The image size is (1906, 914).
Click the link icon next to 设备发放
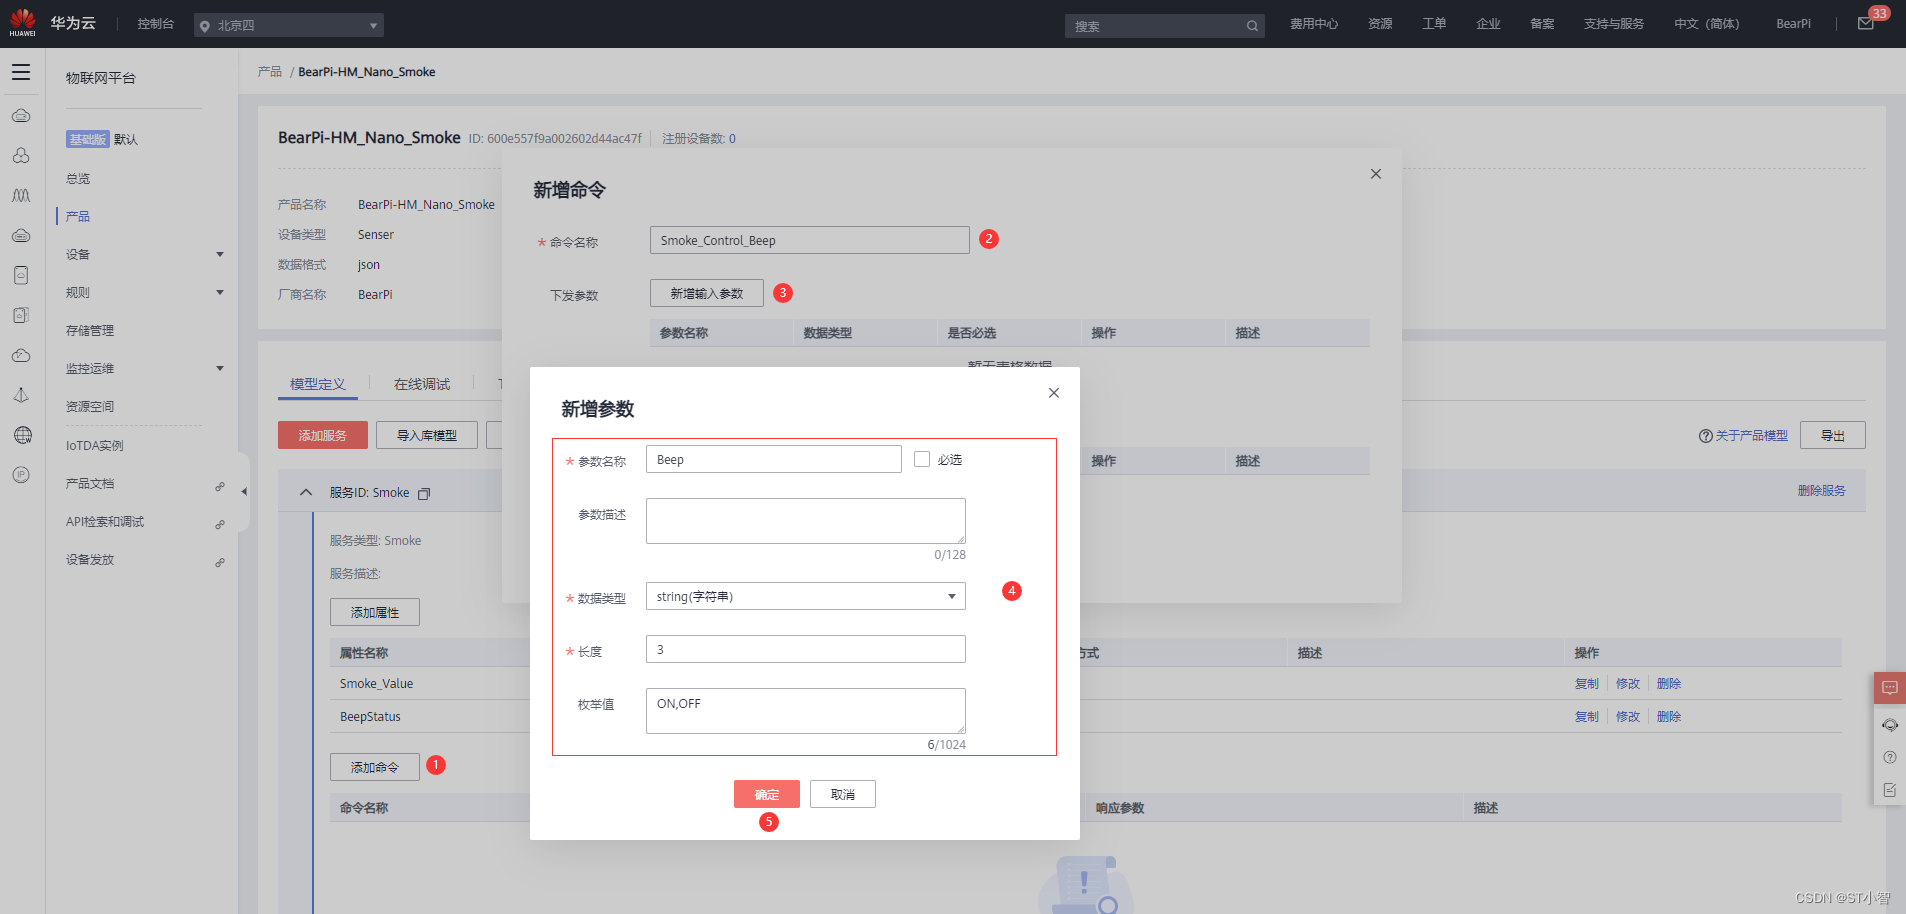click(x=220, y=562)
